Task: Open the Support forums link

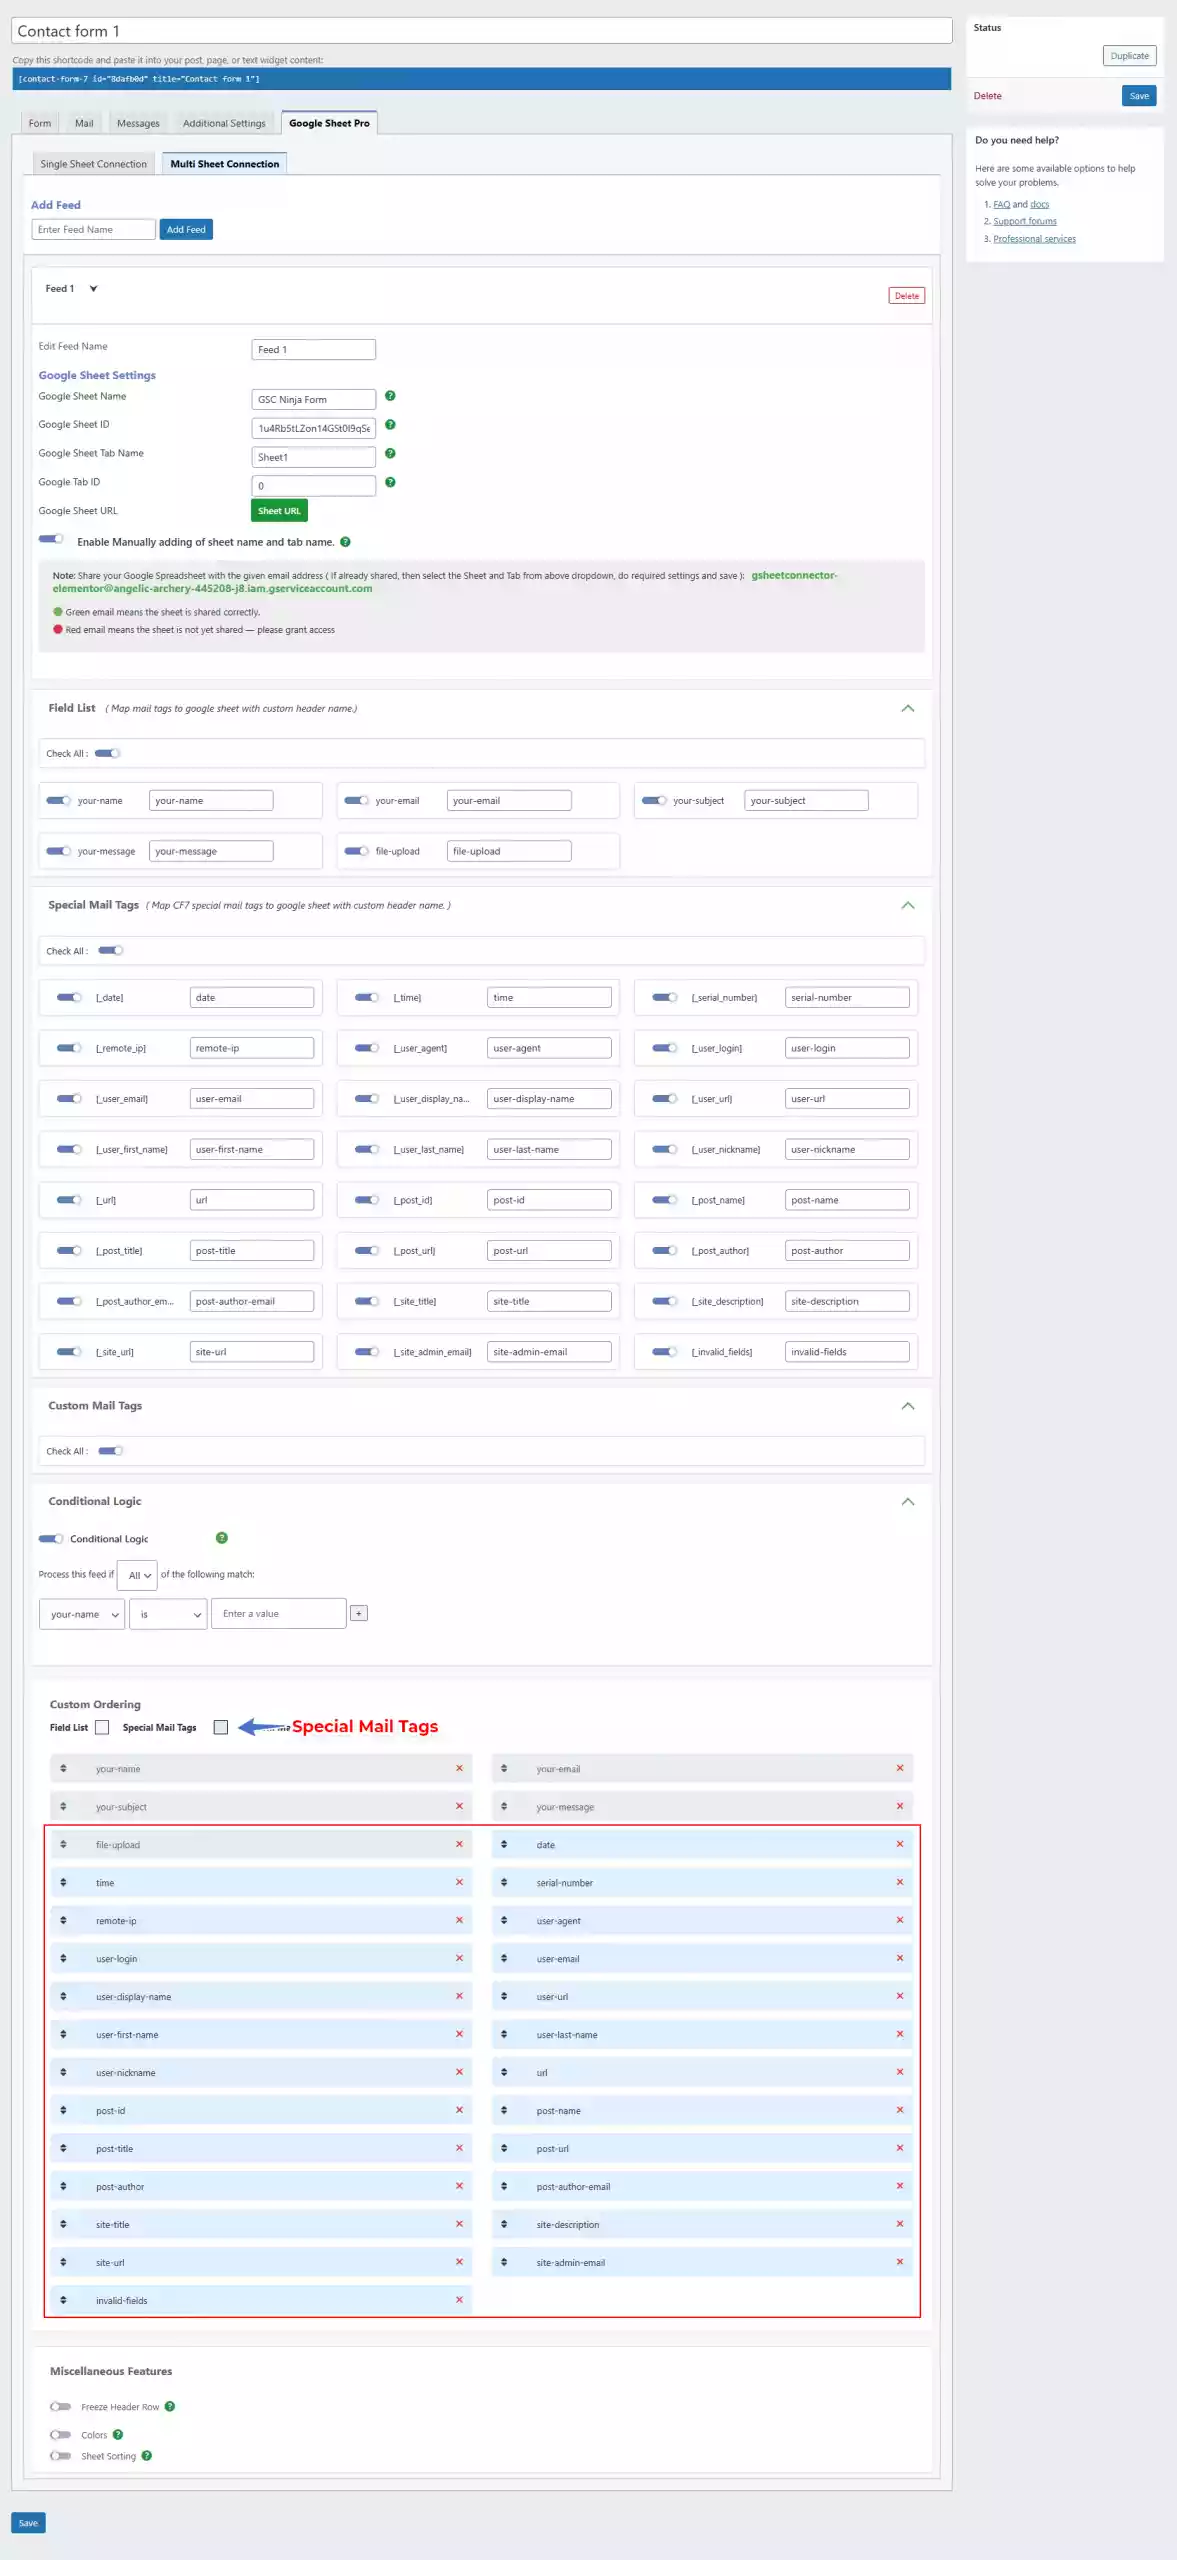Action: [x=1024, y=221]
